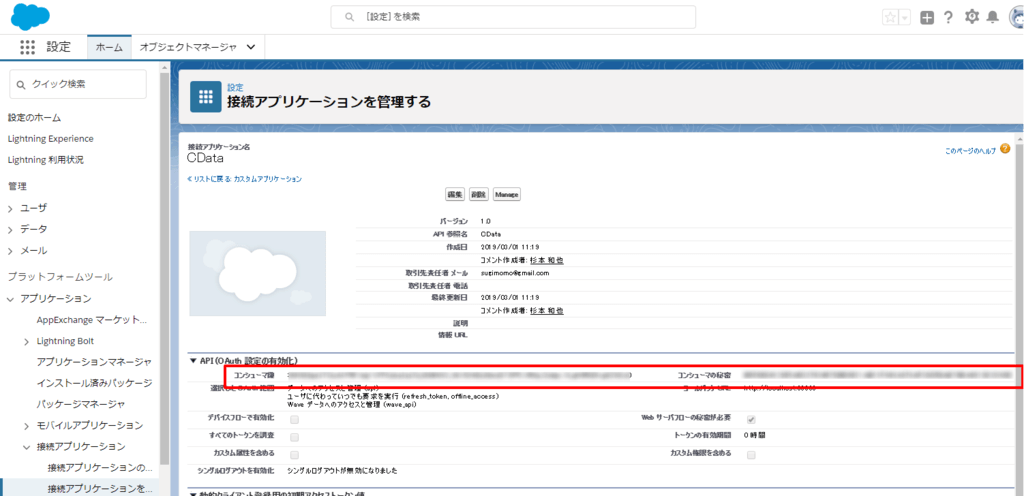This screenshot has height=496, width=1024.
Task: Open the global actions plus icon
Action: pos(927,18)
